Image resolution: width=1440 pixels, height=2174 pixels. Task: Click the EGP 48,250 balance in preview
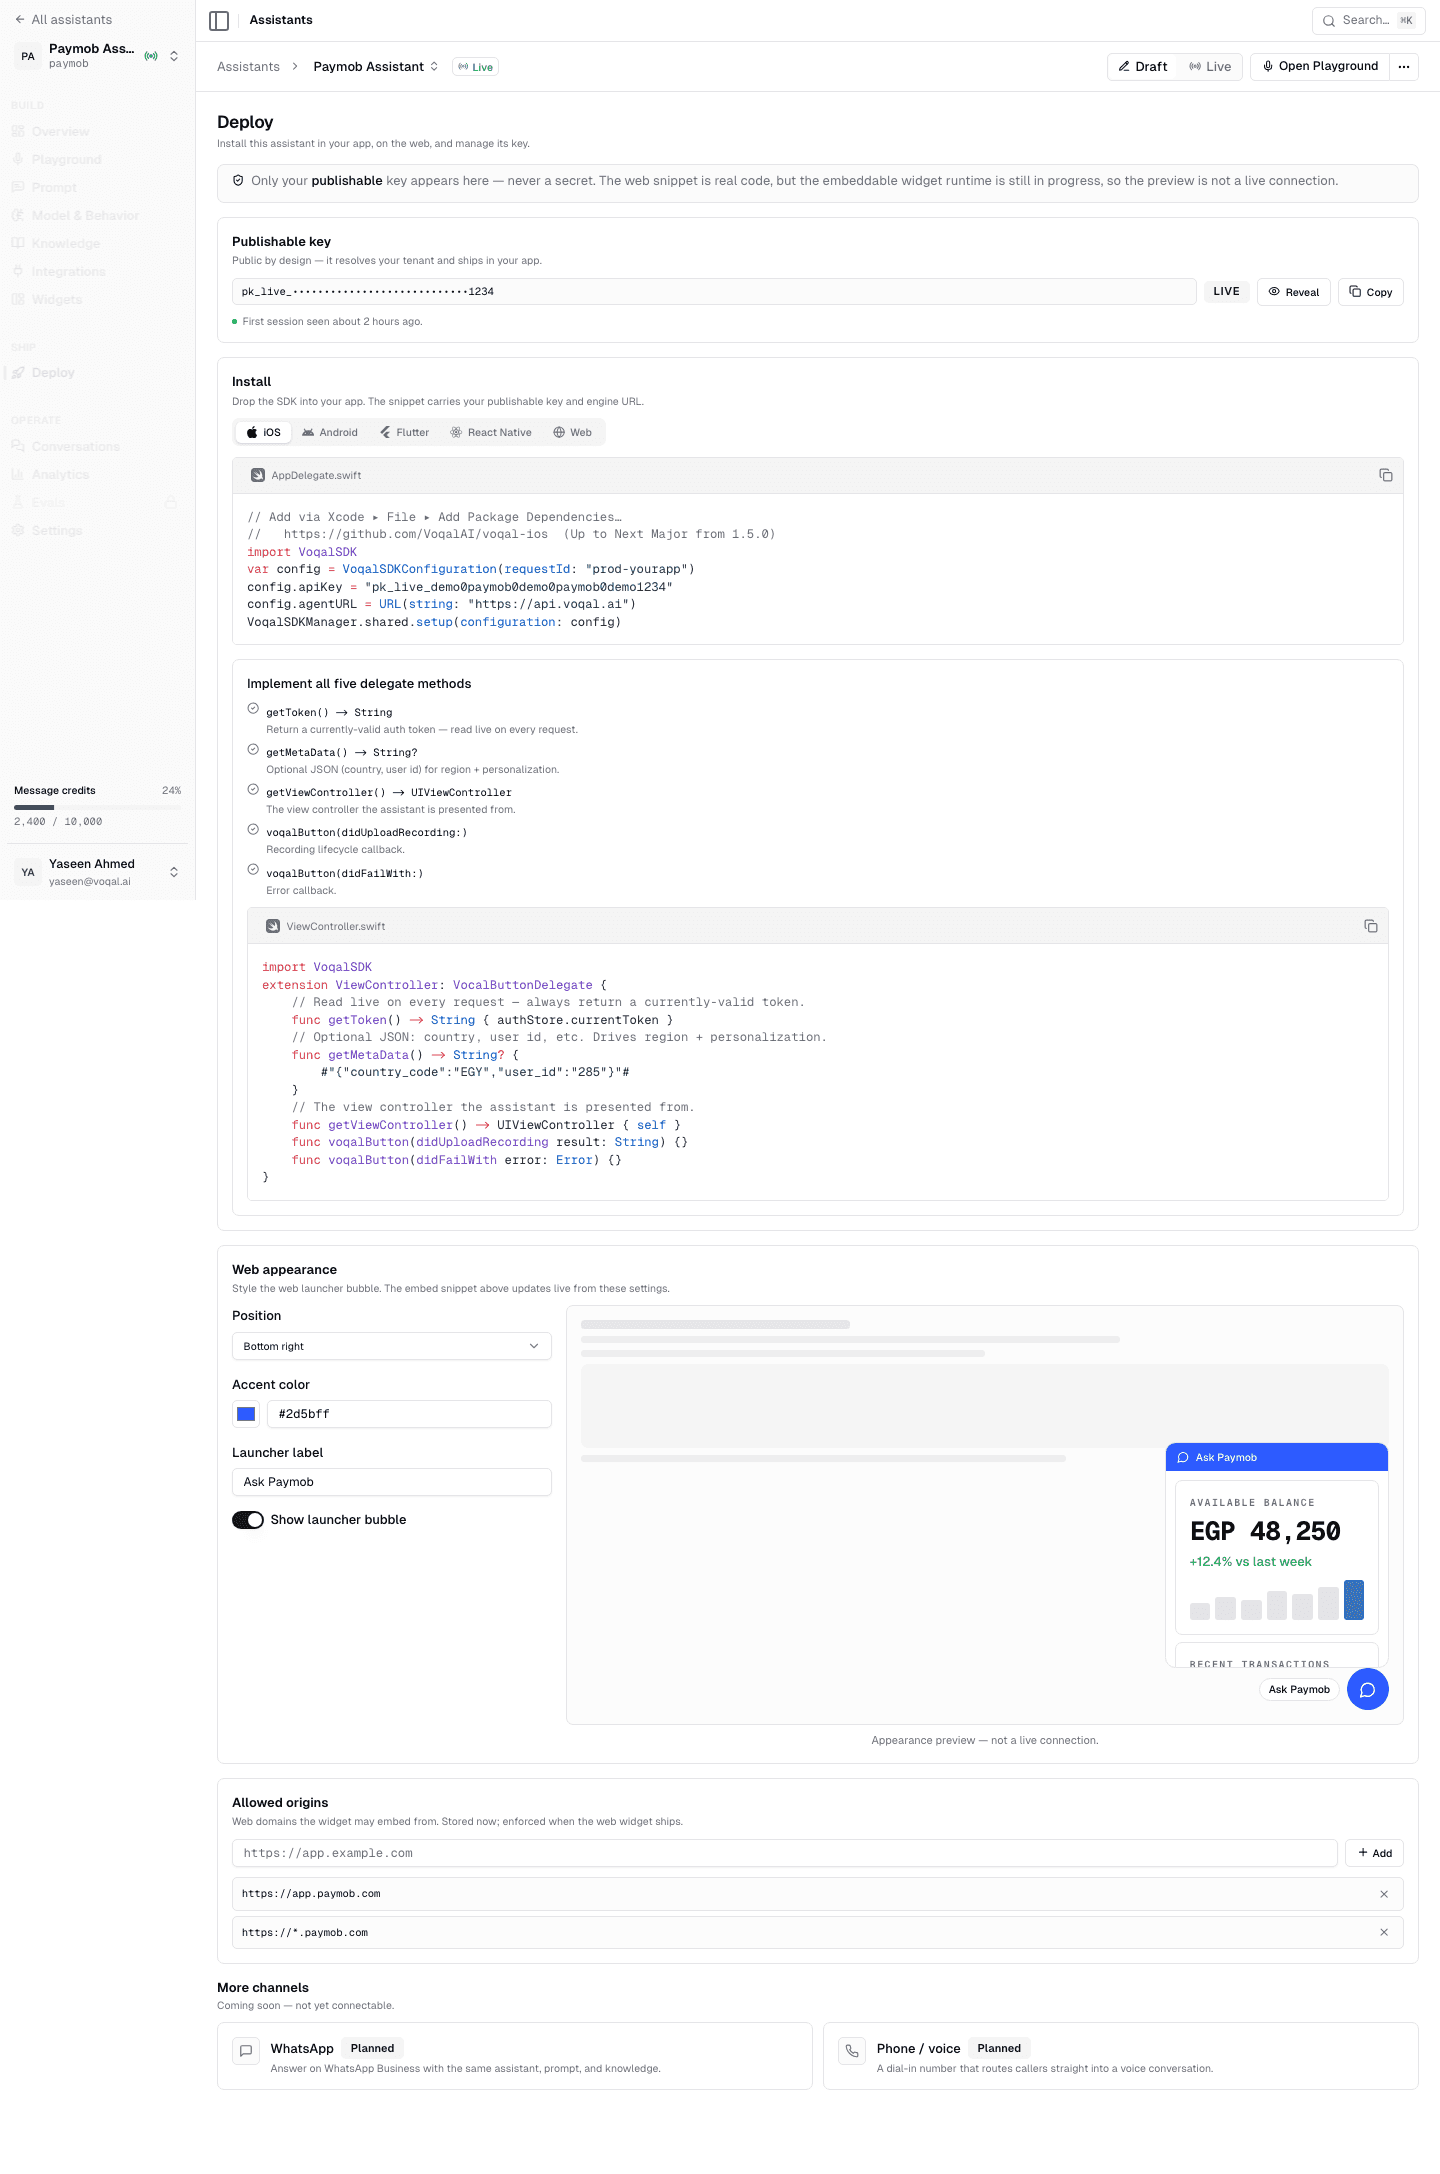pyautogui.click(x=1265, y=1531)
